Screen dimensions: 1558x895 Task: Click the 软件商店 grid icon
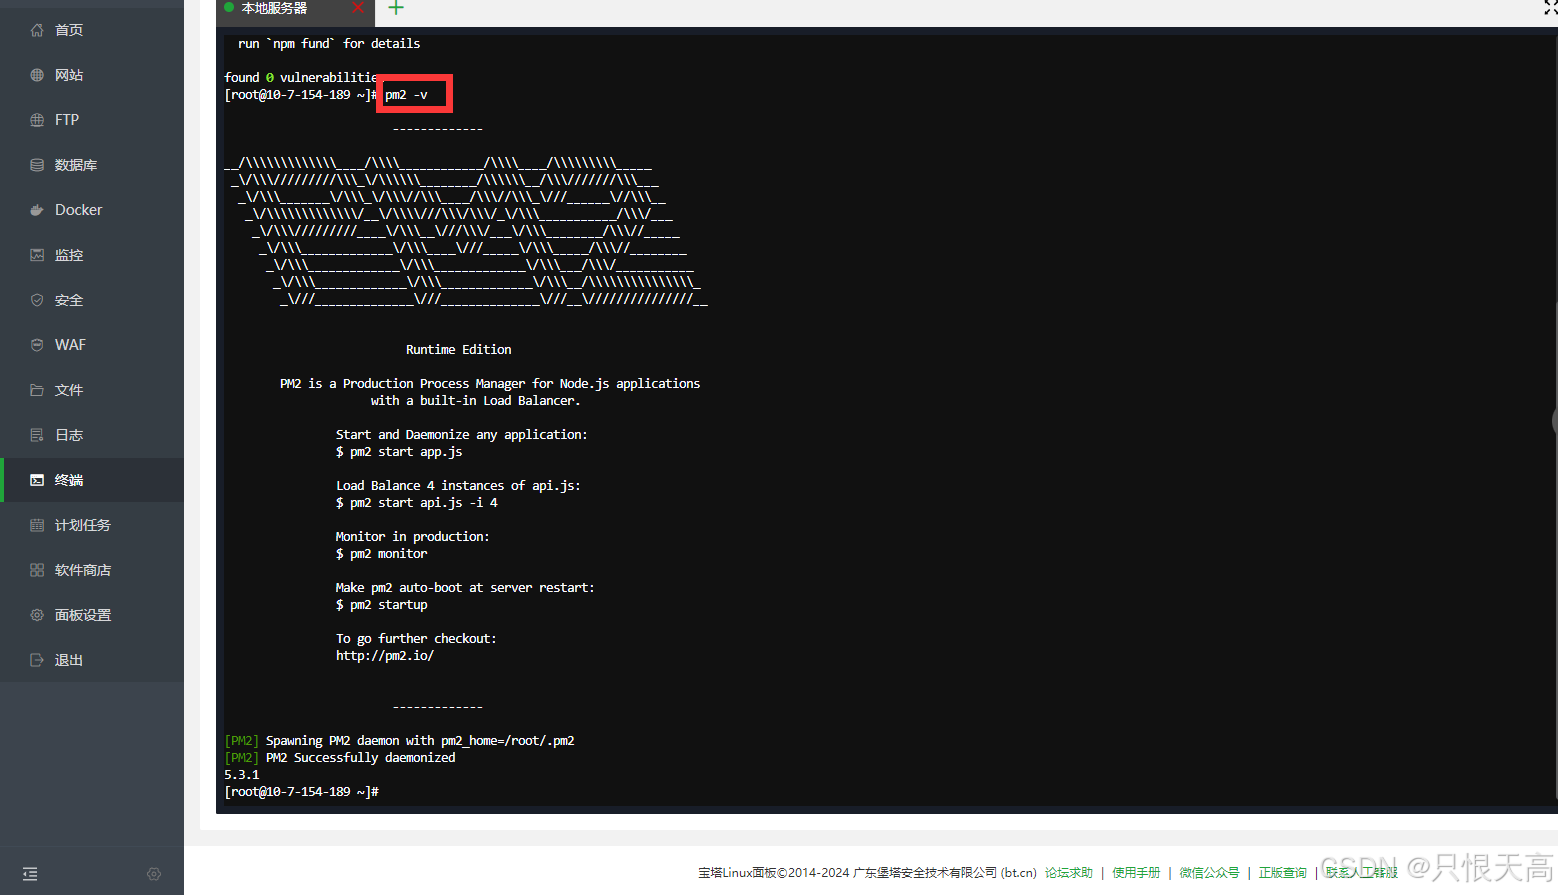pos(37,570)
